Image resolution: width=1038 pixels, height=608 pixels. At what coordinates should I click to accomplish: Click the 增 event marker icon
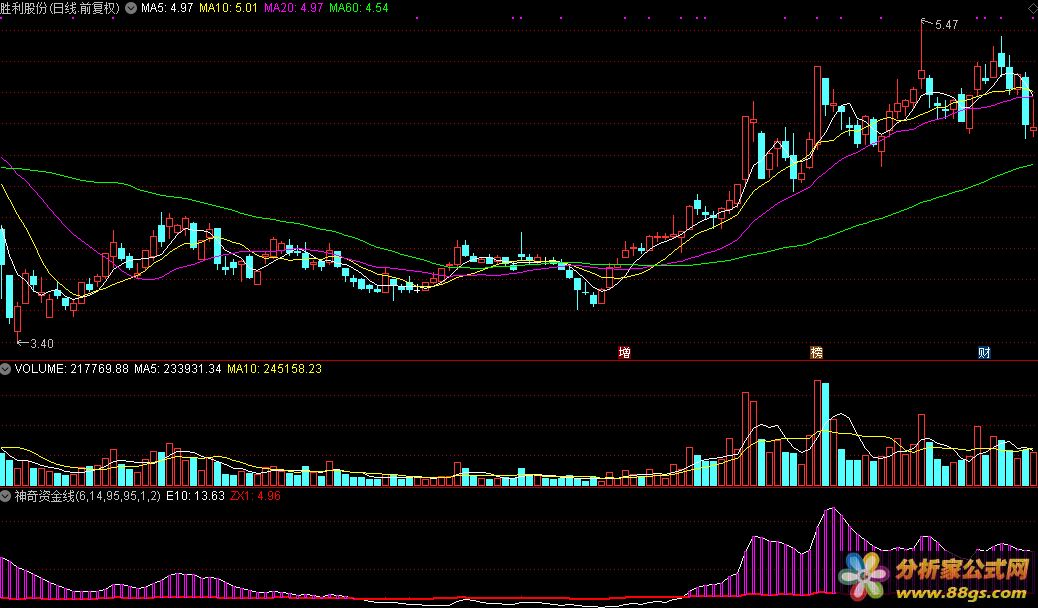(624, 352)
